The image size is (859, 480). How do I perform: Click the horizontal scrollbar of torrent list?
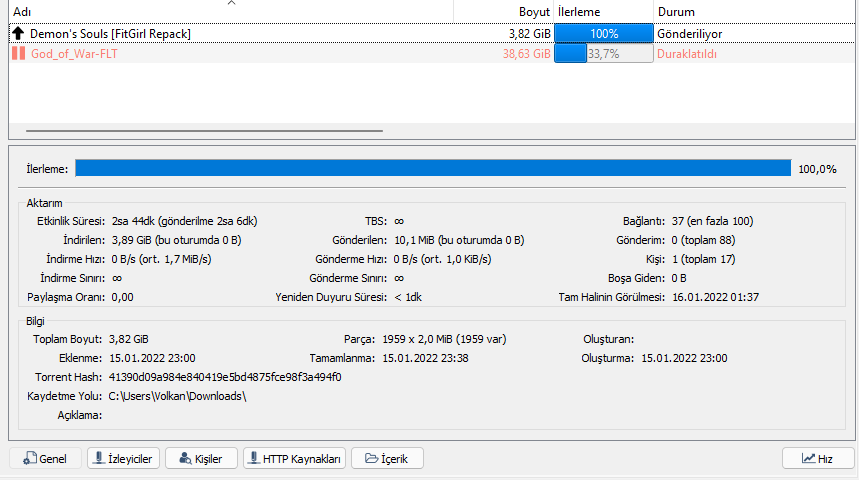click(204, 131)
